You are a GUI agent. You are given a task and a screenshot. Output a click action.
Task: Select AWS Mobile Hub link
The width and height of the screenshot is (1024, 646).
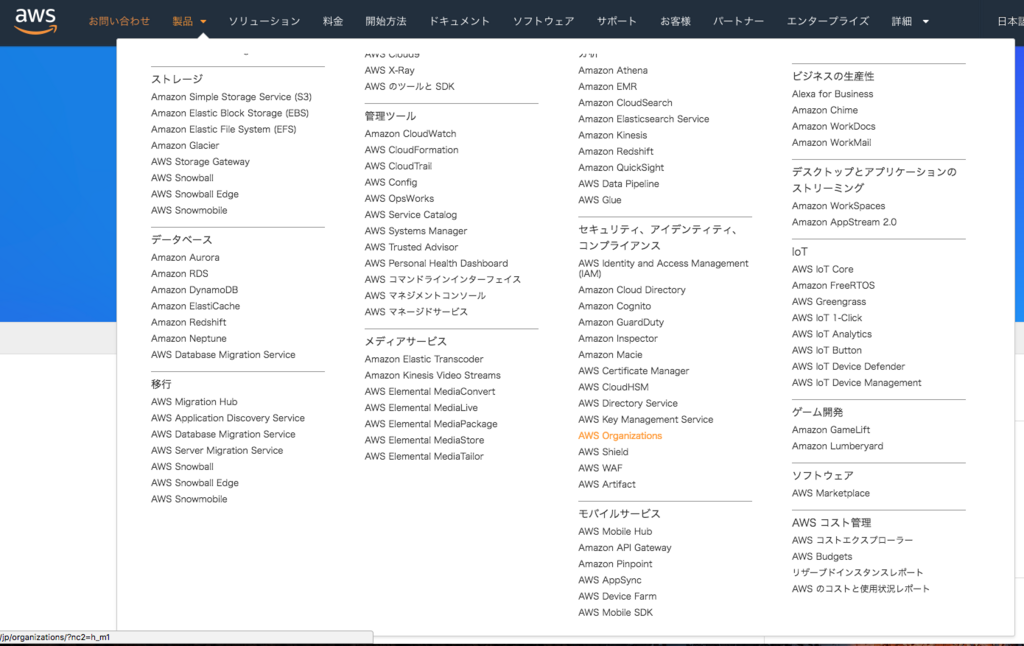(x=615, y=532)
